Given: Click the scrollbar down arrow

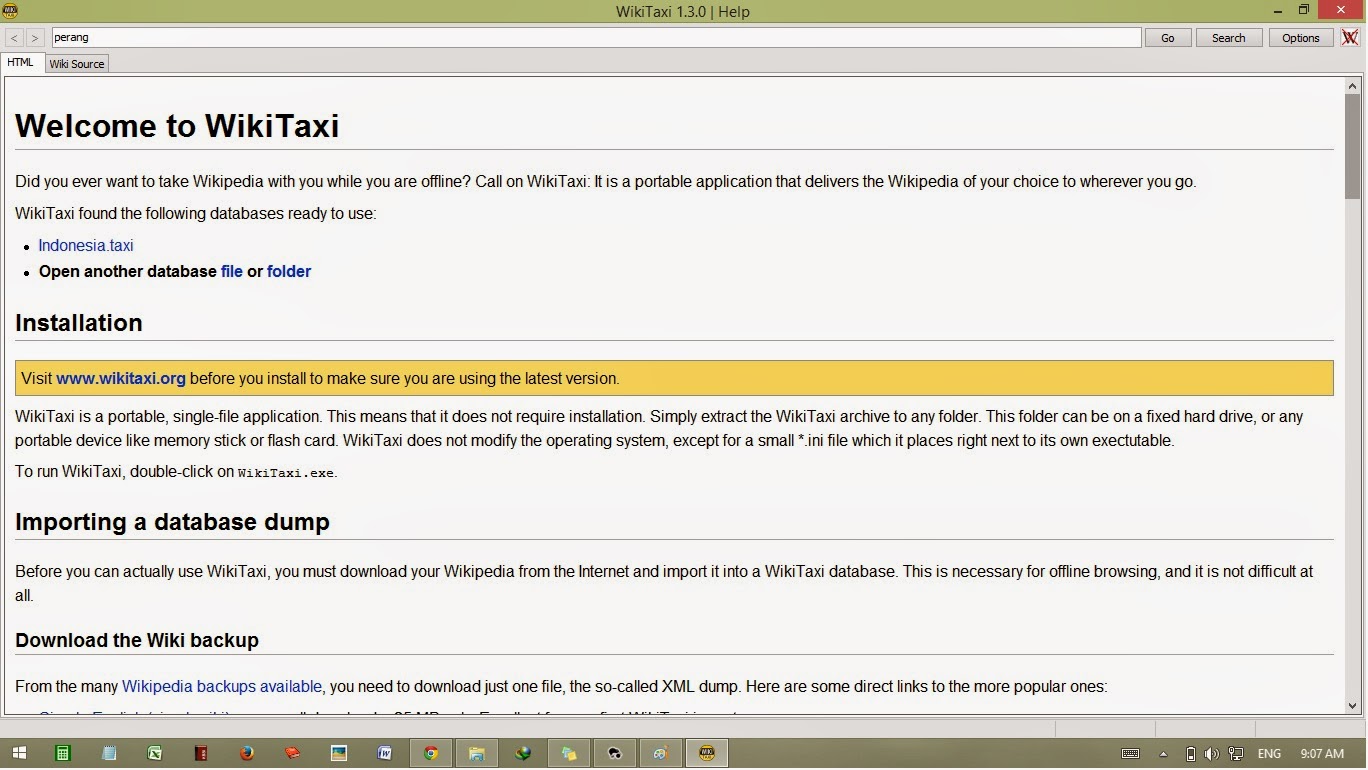Looking at the screenshot, I should pos(1353,706).
